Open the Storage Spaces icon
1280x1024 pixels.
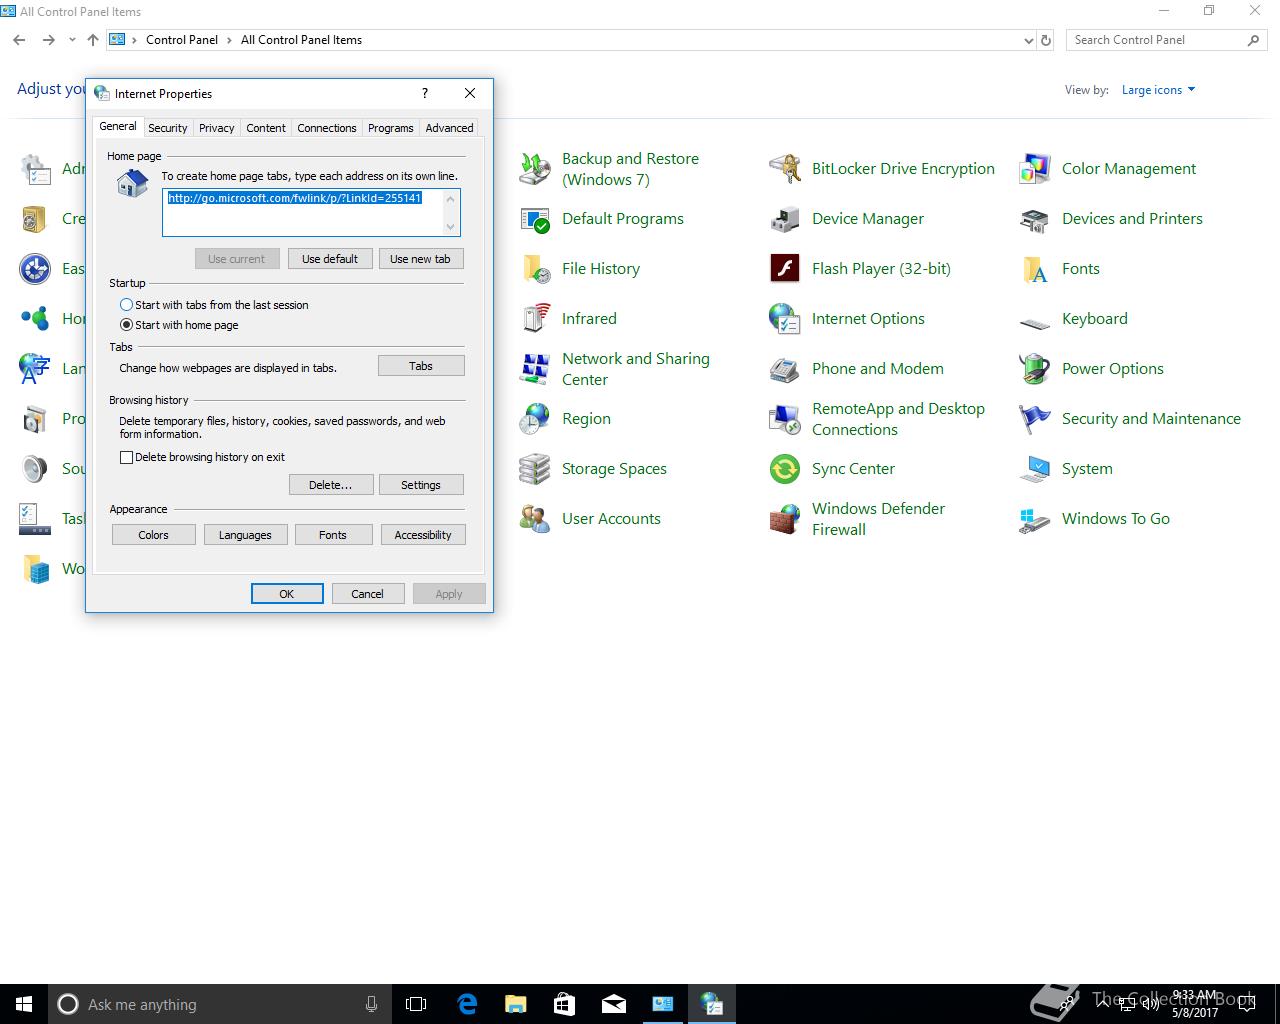click(x=535, y=469)
